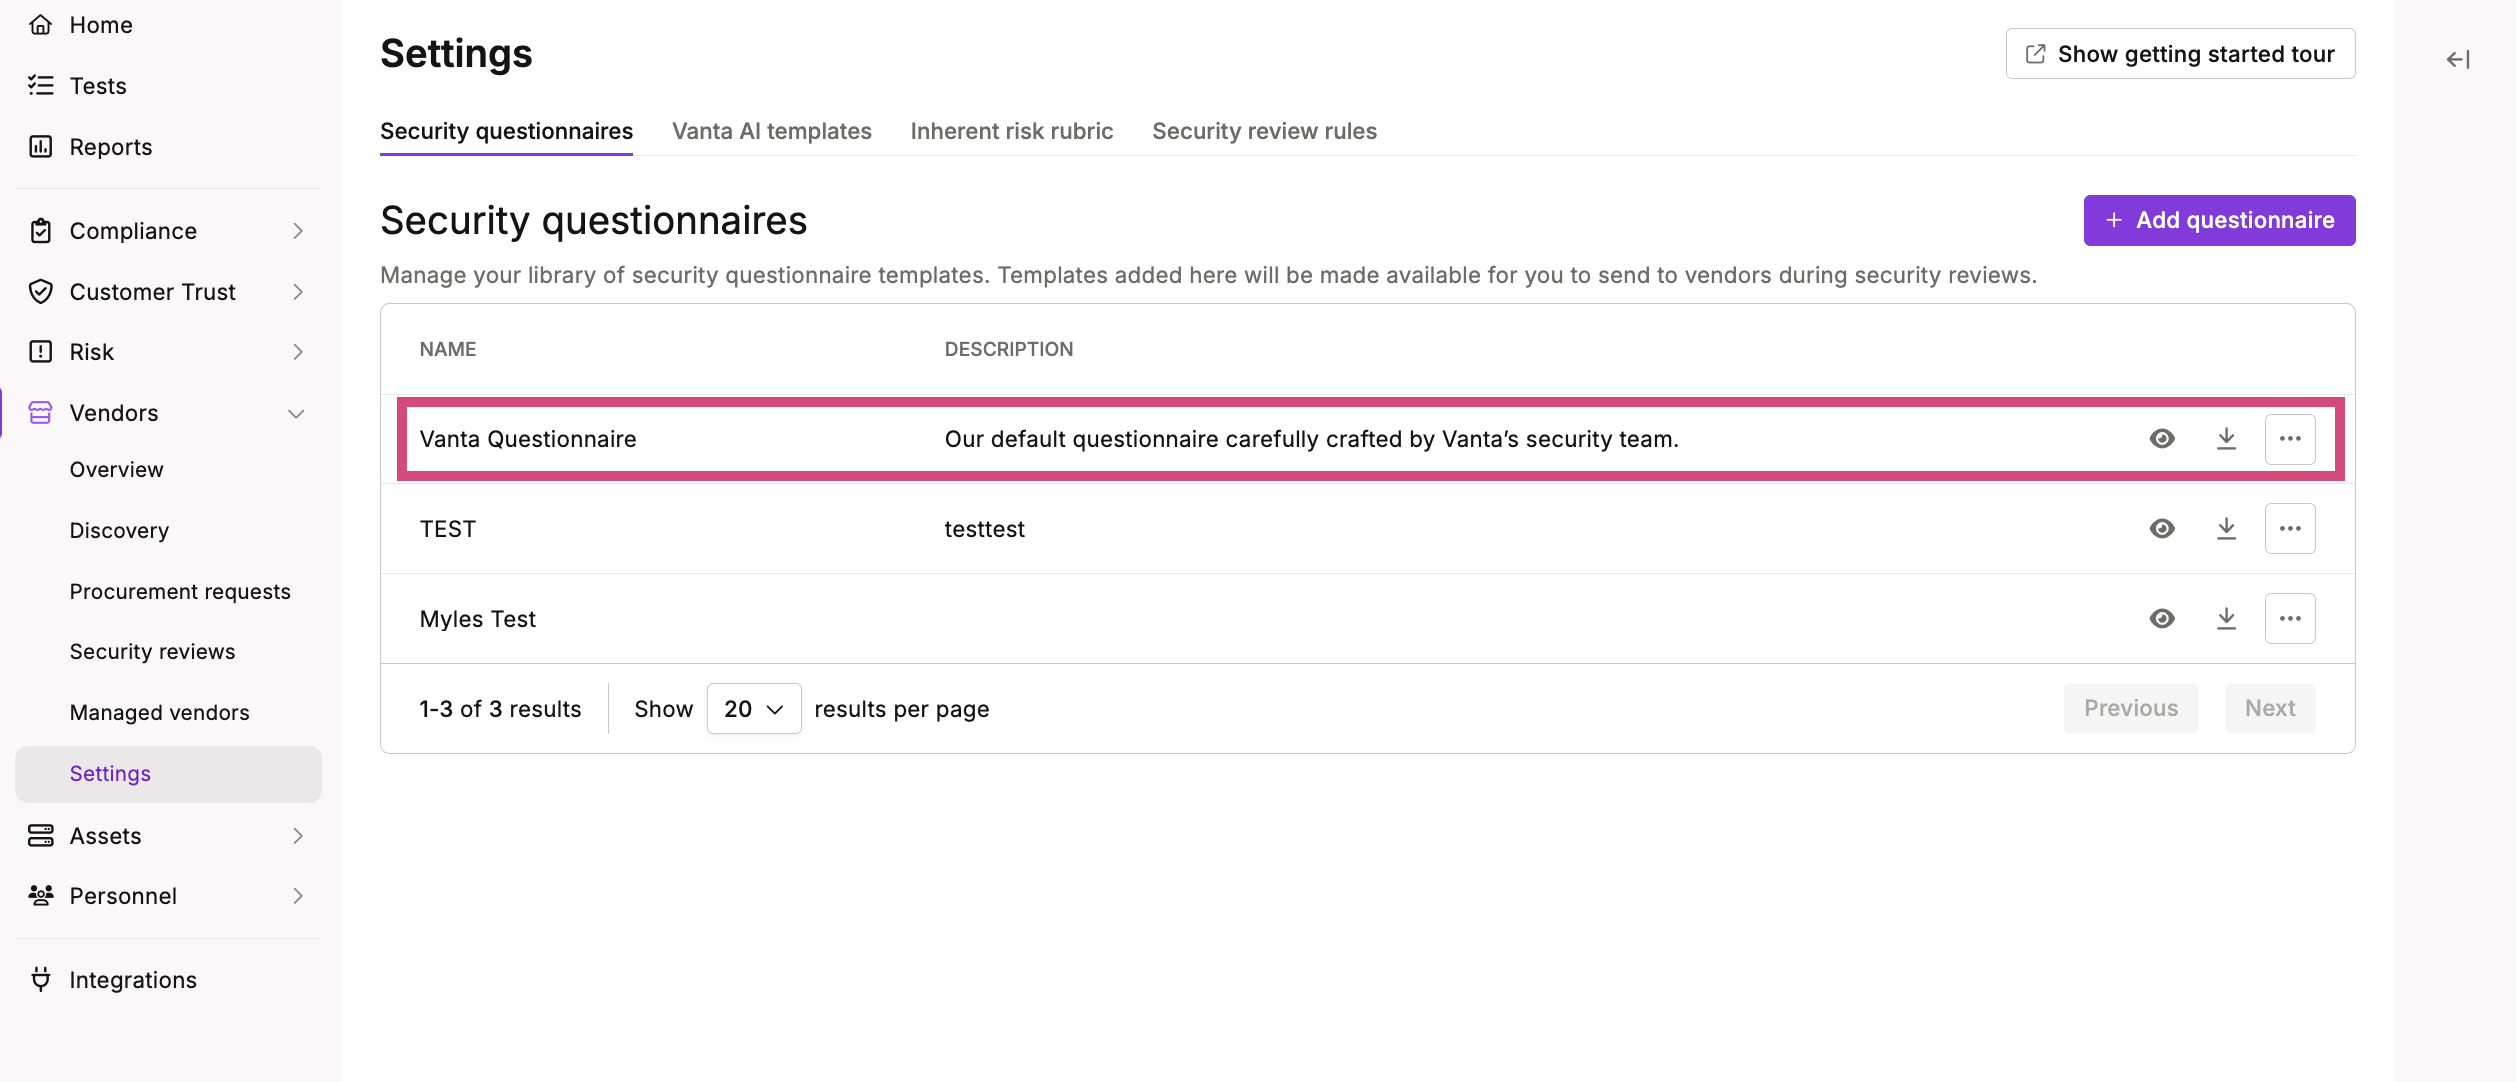Click the Tests checklist icon
The width and height of the screenshot is (2516, 1082).
tap(40, 86)
